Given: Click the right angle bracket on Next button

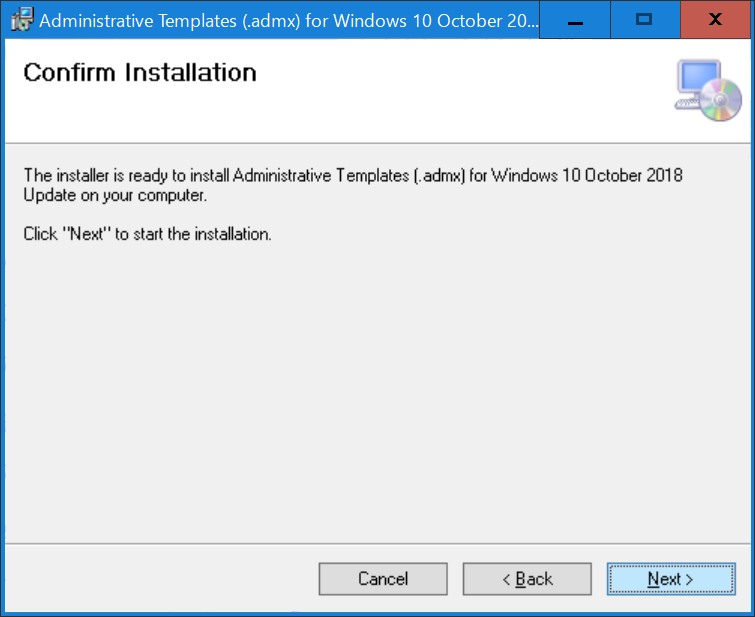Looking at the screenshot, I should 689,579.
